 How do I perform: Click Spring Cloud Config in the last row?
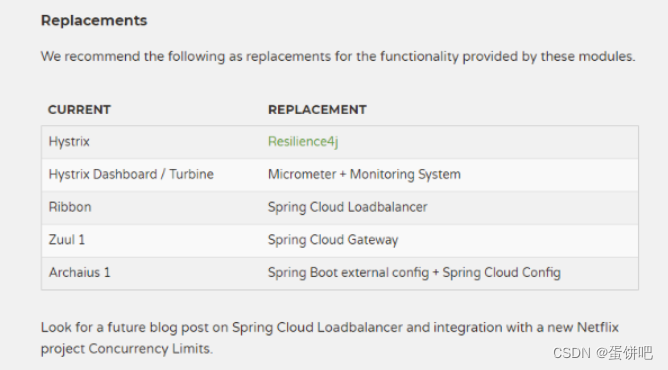501,273
